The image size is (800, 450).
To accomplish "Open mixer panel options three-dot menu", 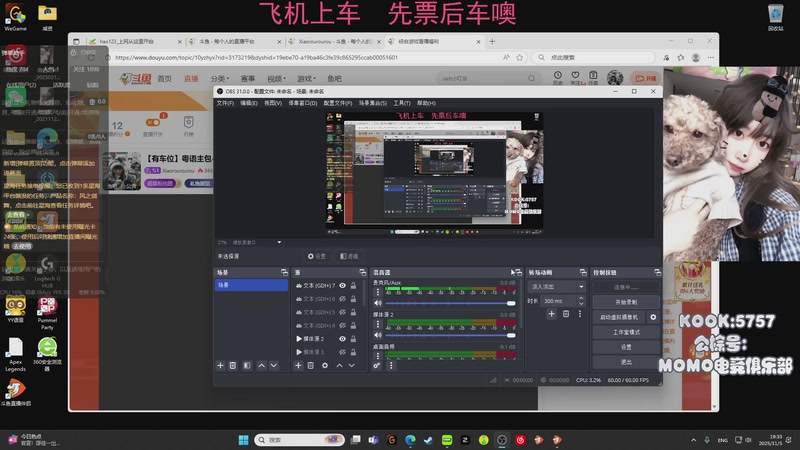I will 391,365.
